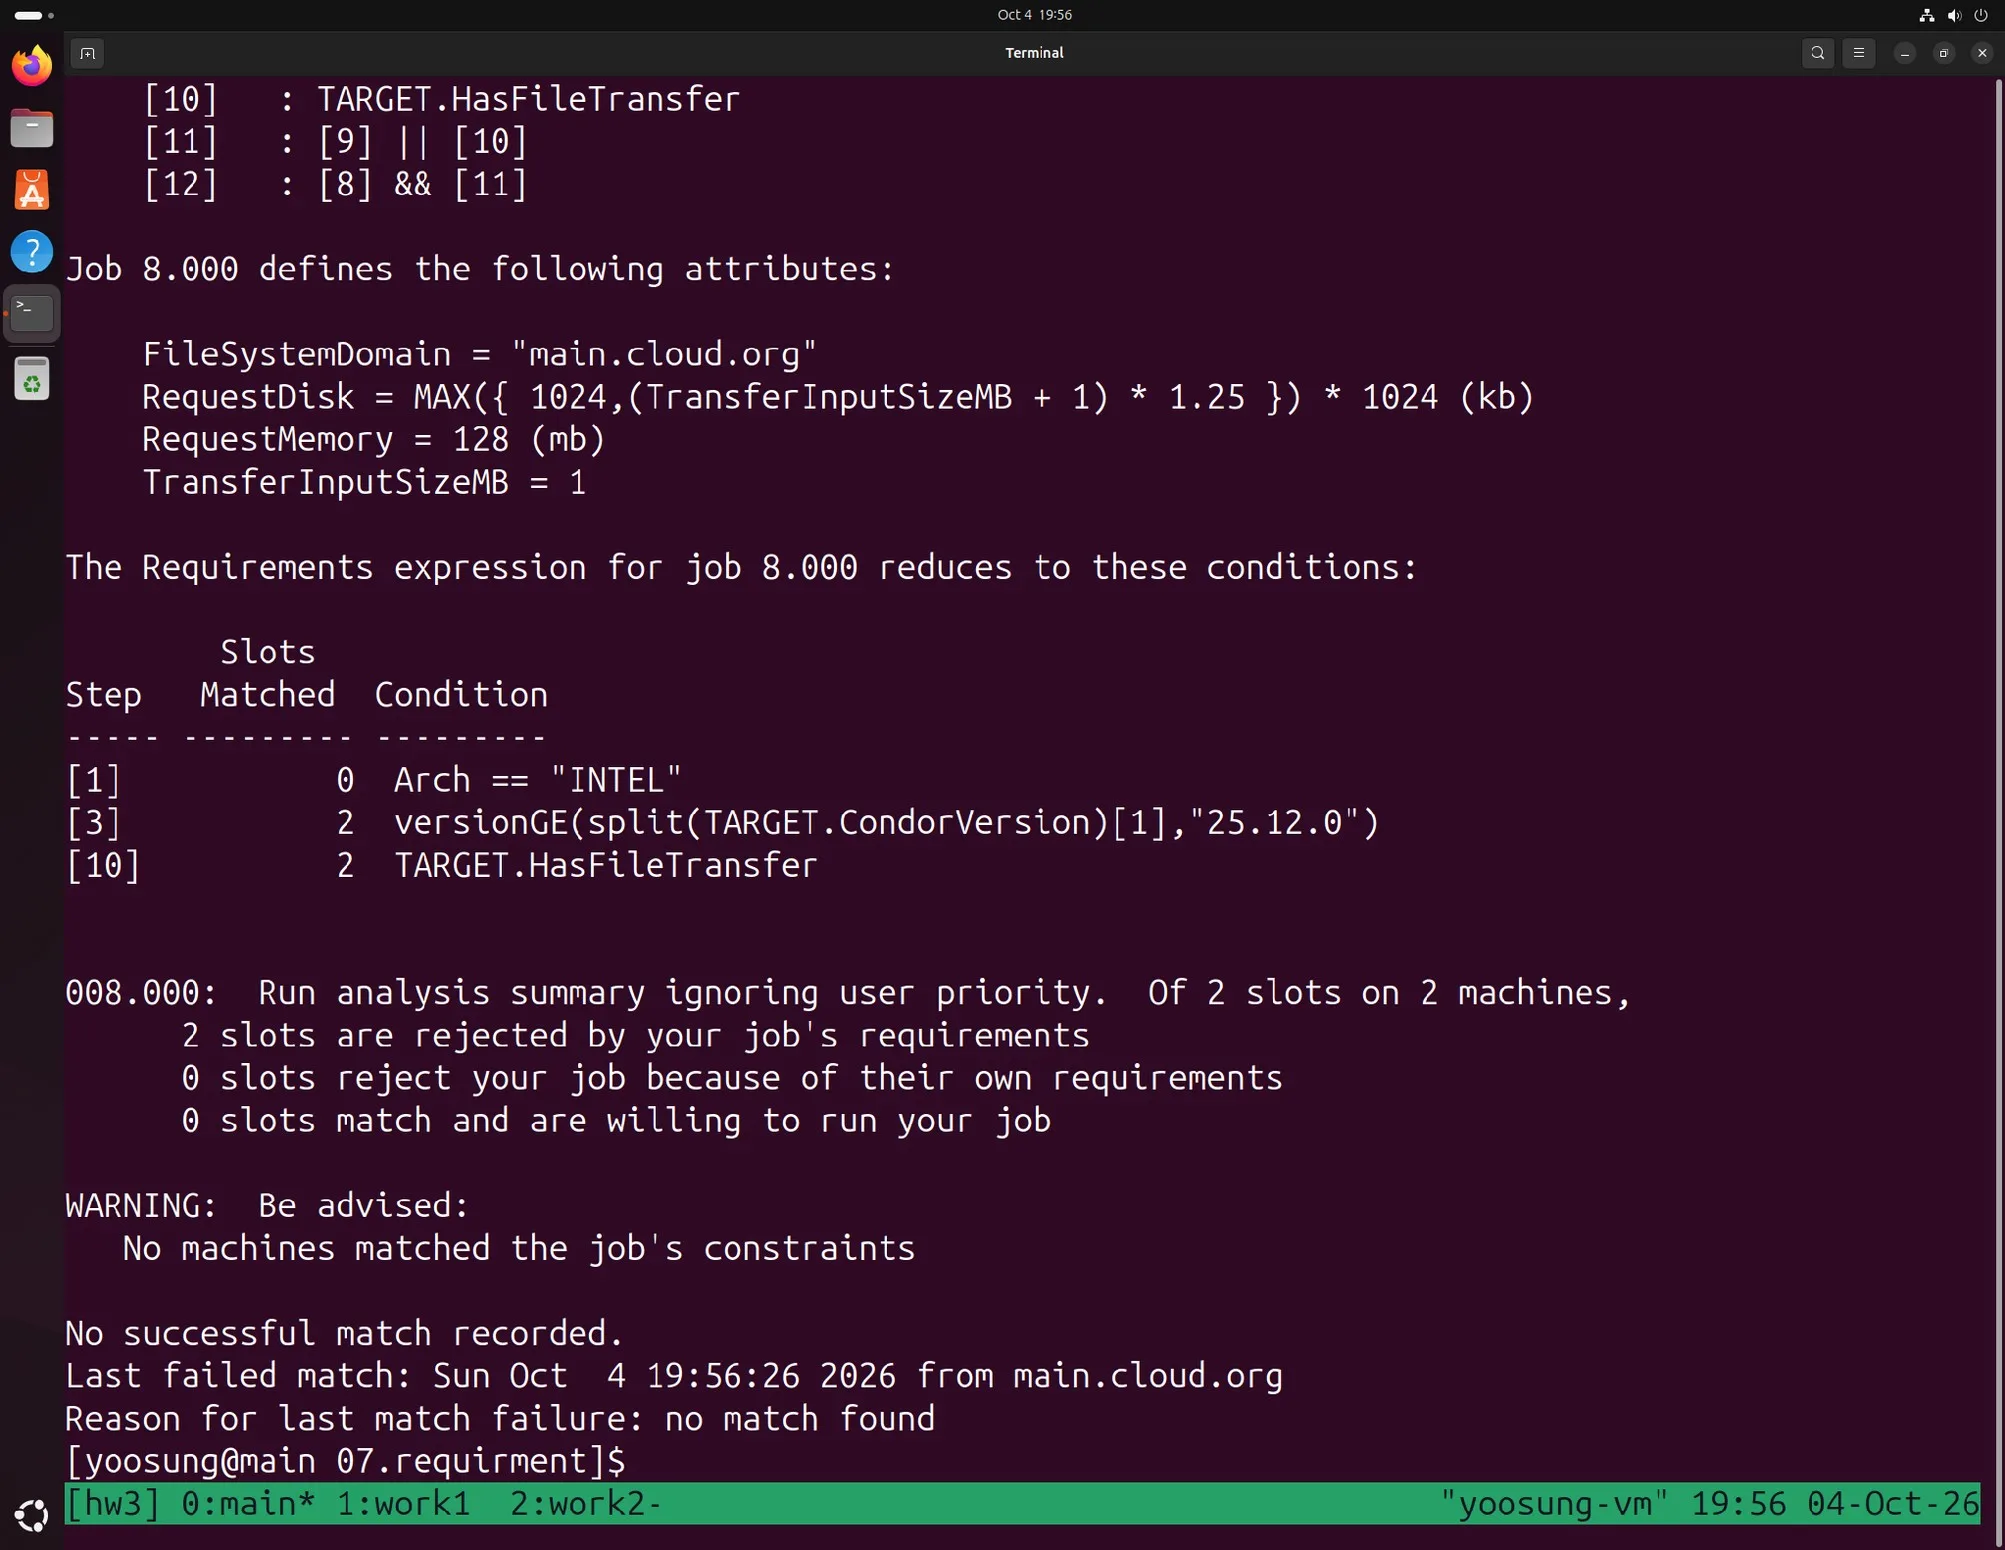Click the Terminal window title text
2005x1550 pixels.
click(1034, 53)
